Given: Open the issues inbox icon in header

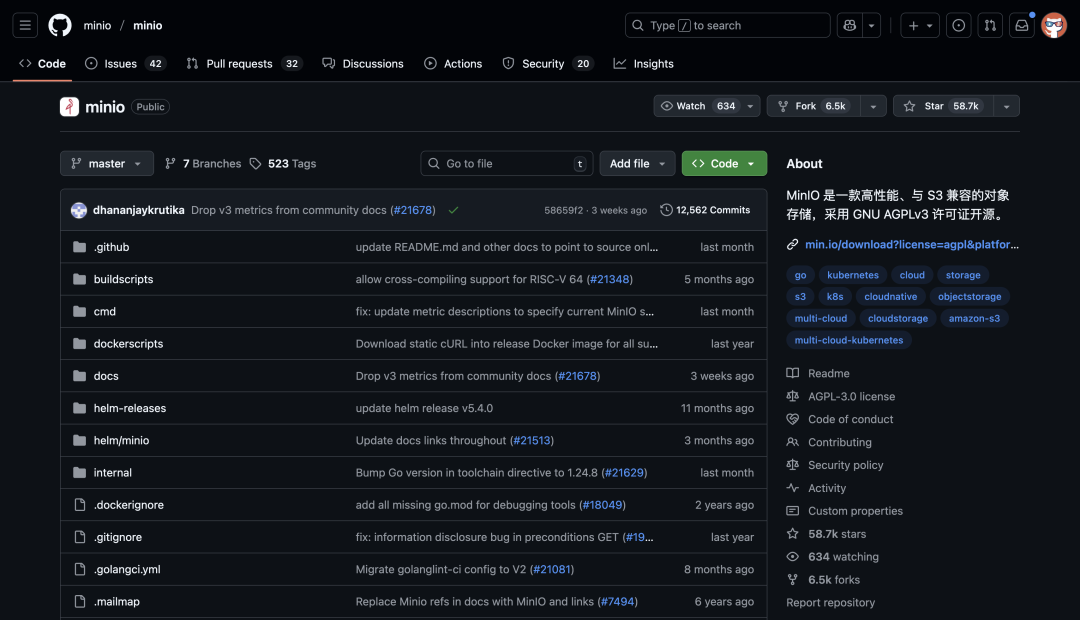Looking at the screenshot, I should click(958, 25).
